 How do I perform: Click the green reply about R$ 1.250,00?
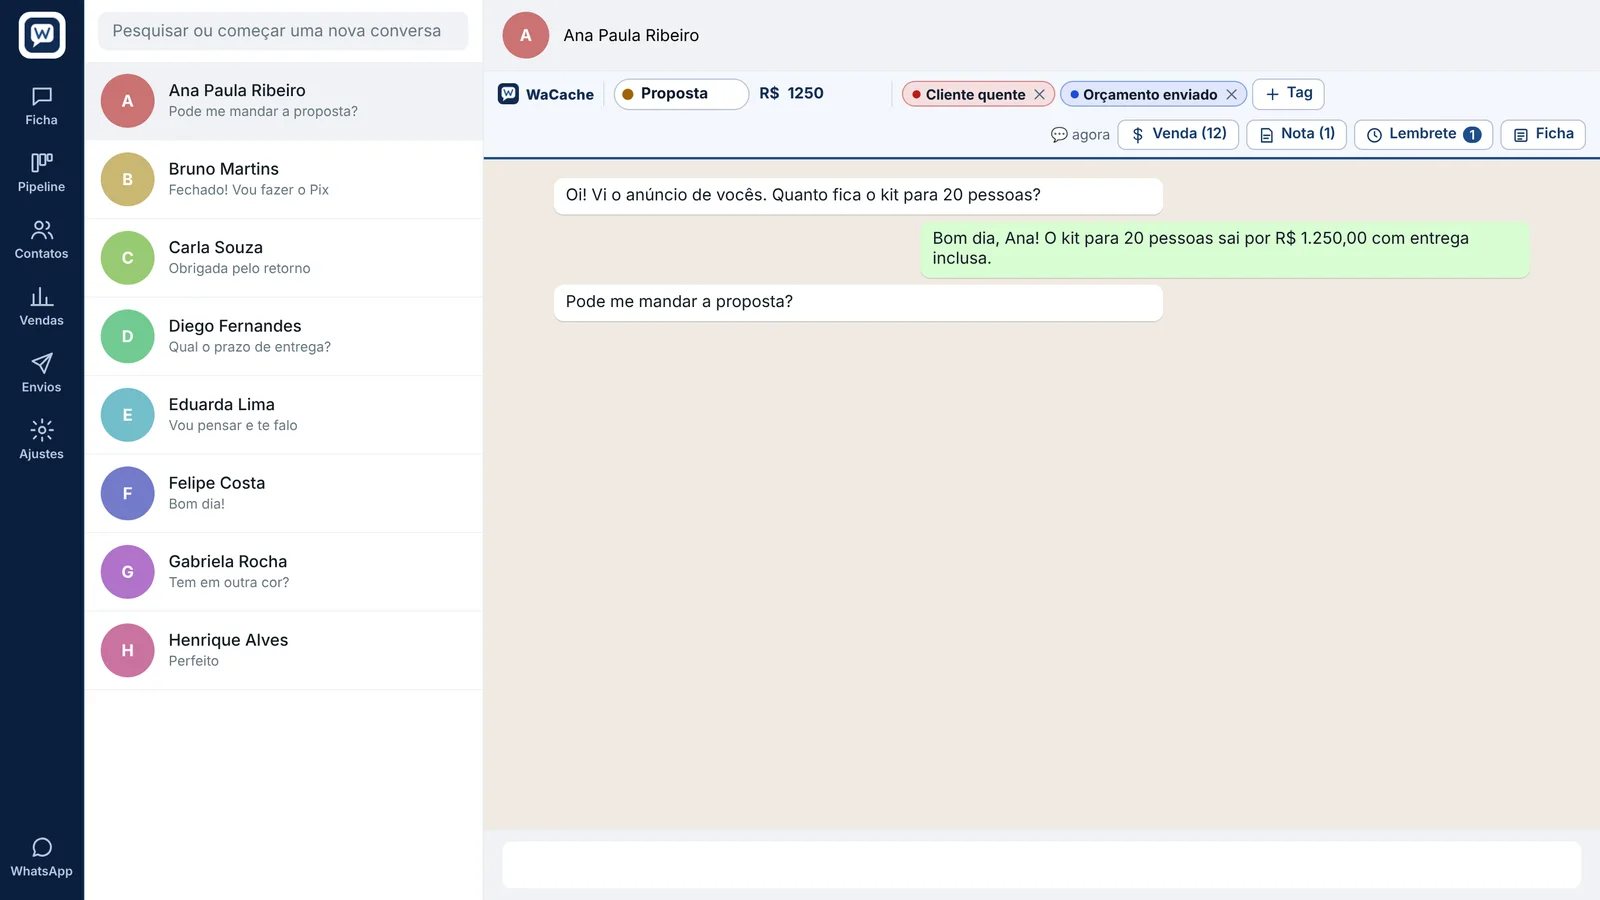tap(1225, 248)
